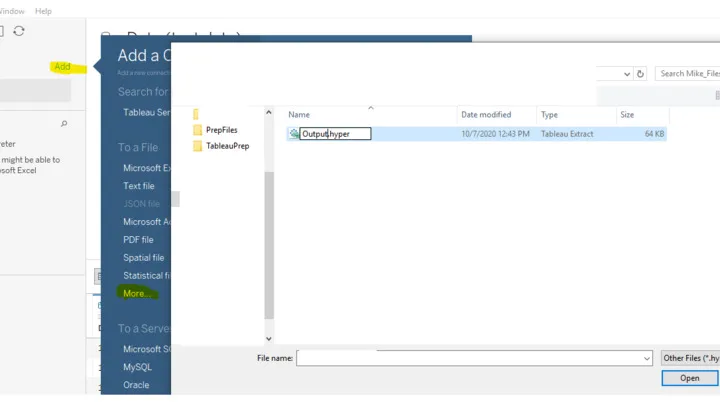Click the 10/7/2020 12:43 PM date cell
This screenshot has width=720, height=402.
click(495, 134)
